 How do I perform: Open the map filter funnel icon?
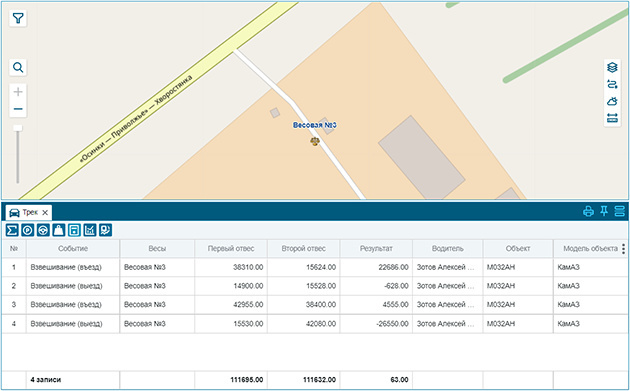pyautogui.click(x=18, y=18)
